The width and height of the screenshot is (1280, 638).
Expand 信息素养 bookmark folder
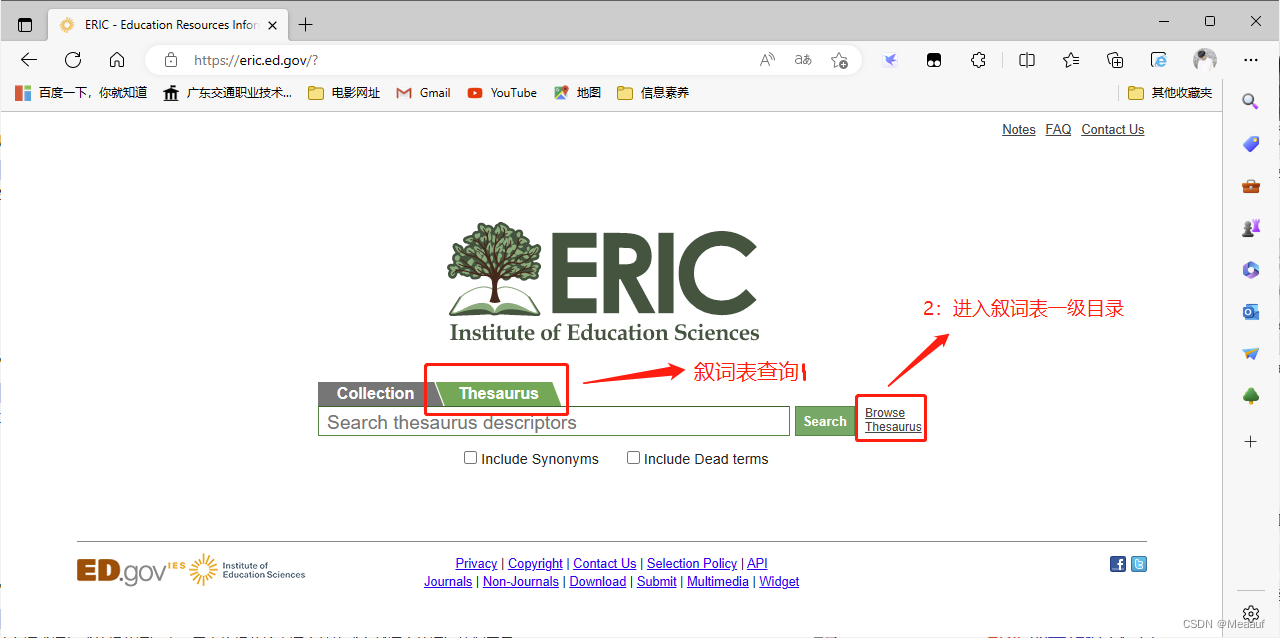pos(653,93)
